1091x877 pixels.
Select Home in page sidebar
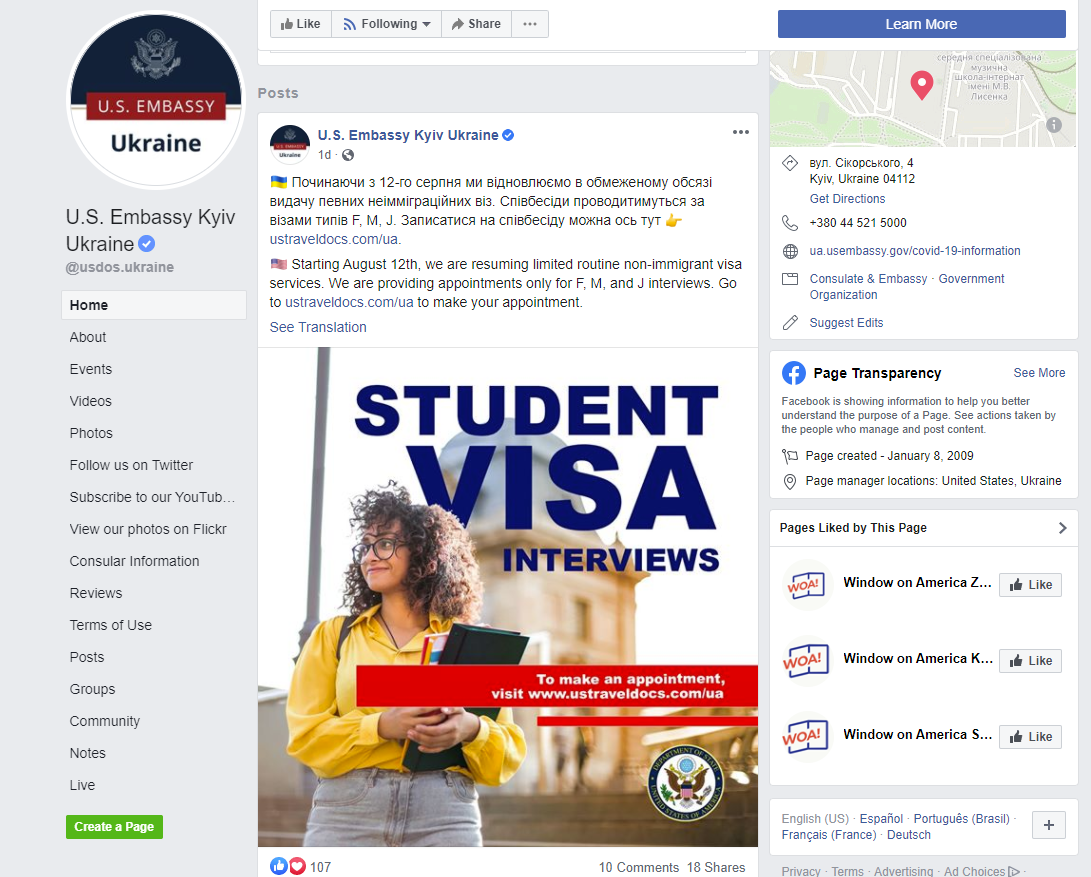click(x=154, y=305)
